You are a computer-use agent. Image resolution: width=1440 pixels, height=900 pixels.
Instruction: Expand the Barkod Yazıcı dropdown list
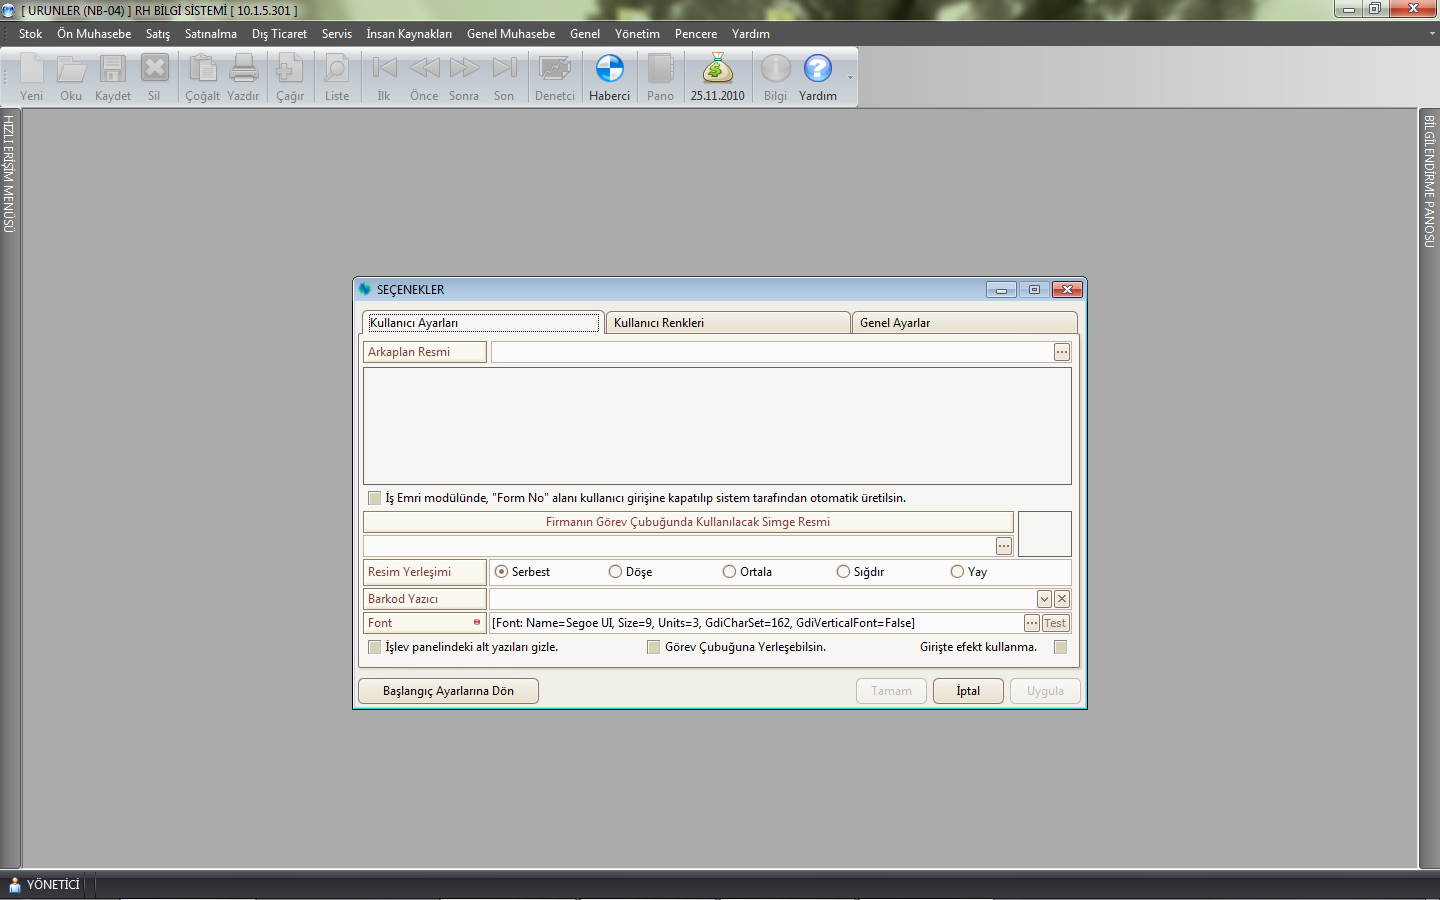(1044, 599)
